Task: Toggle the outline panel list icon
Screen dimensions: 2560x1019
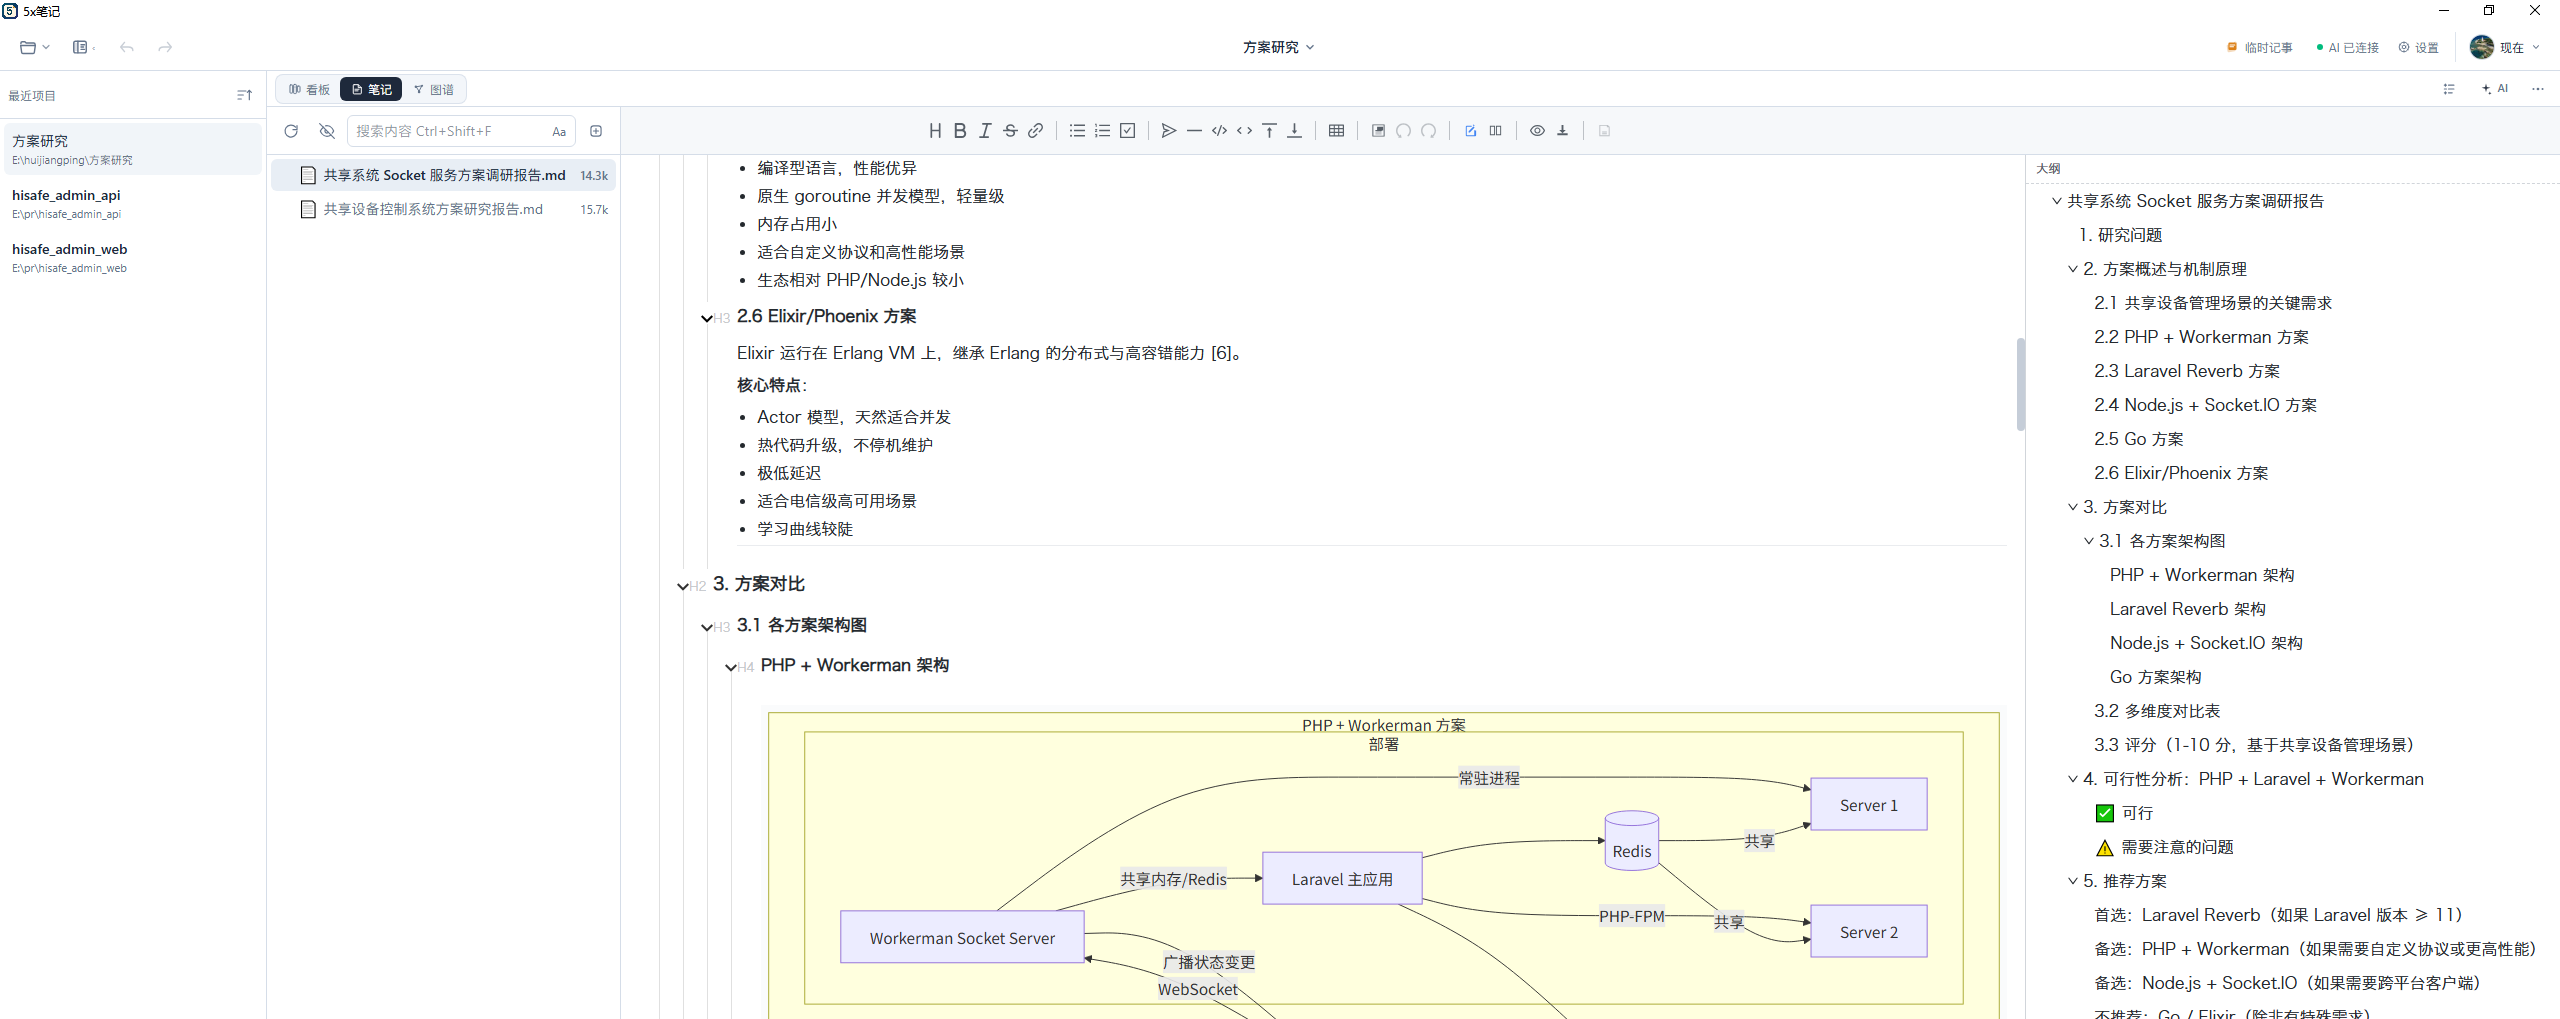Action: point(2449,89)
